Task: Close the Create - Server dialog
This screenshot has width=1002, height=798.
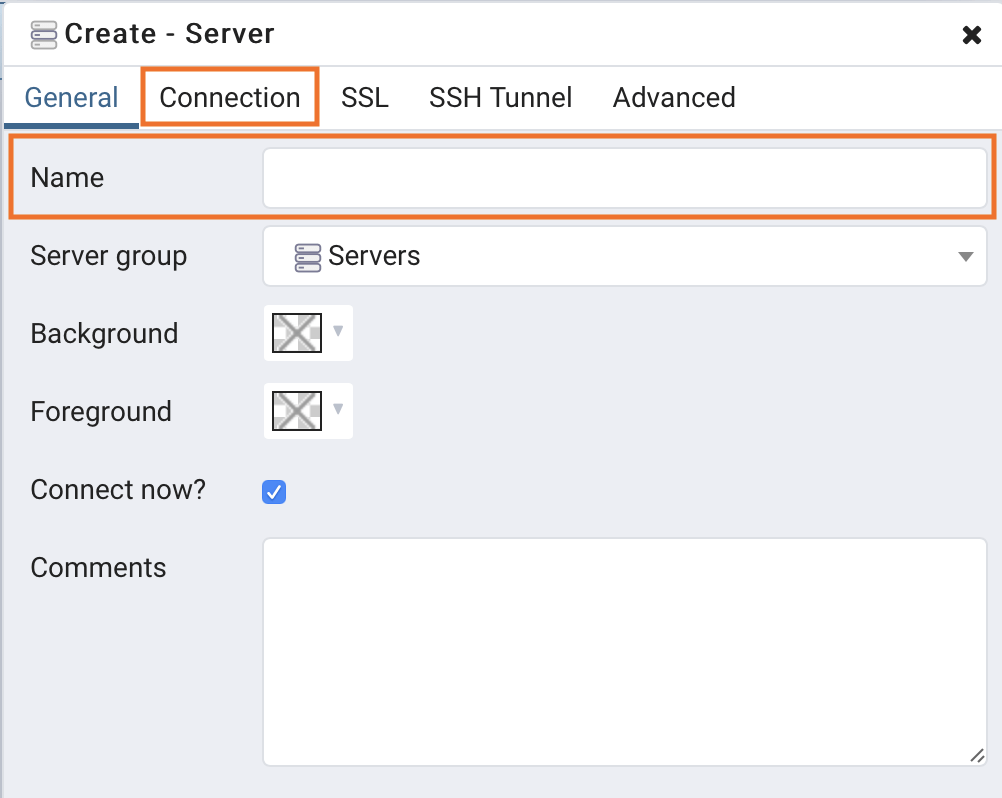Action: 971,35
